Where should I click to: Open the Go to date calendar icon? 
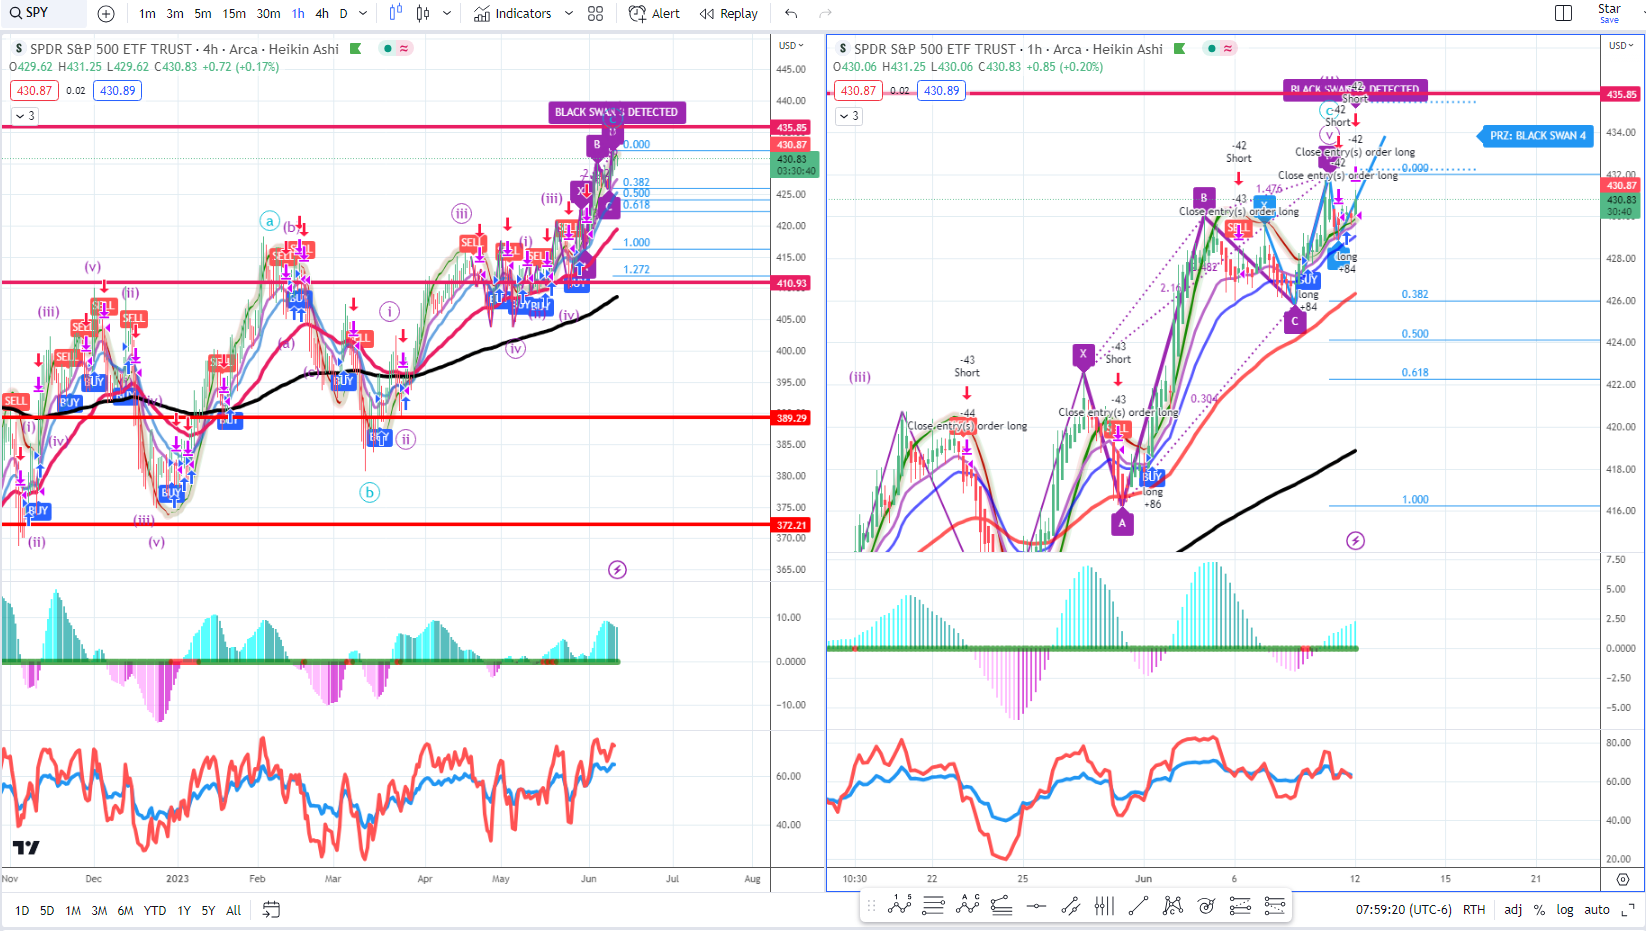271,910
